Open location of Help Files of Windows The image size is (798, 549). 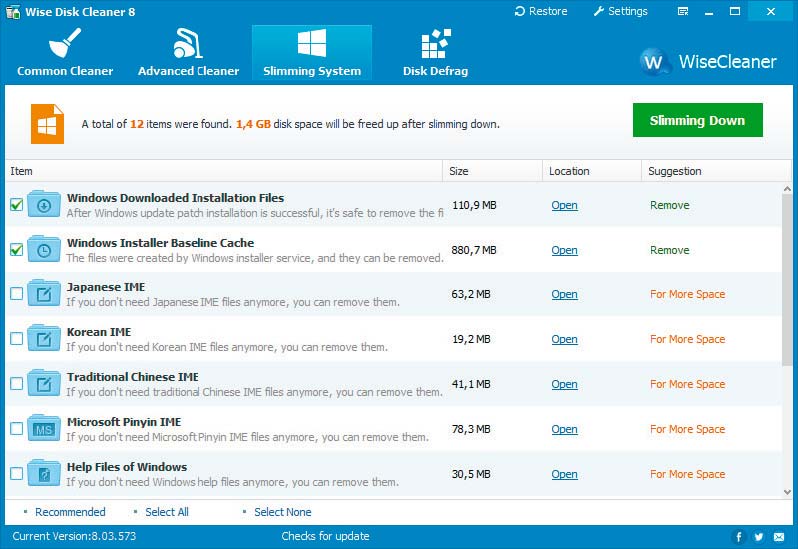564,474
